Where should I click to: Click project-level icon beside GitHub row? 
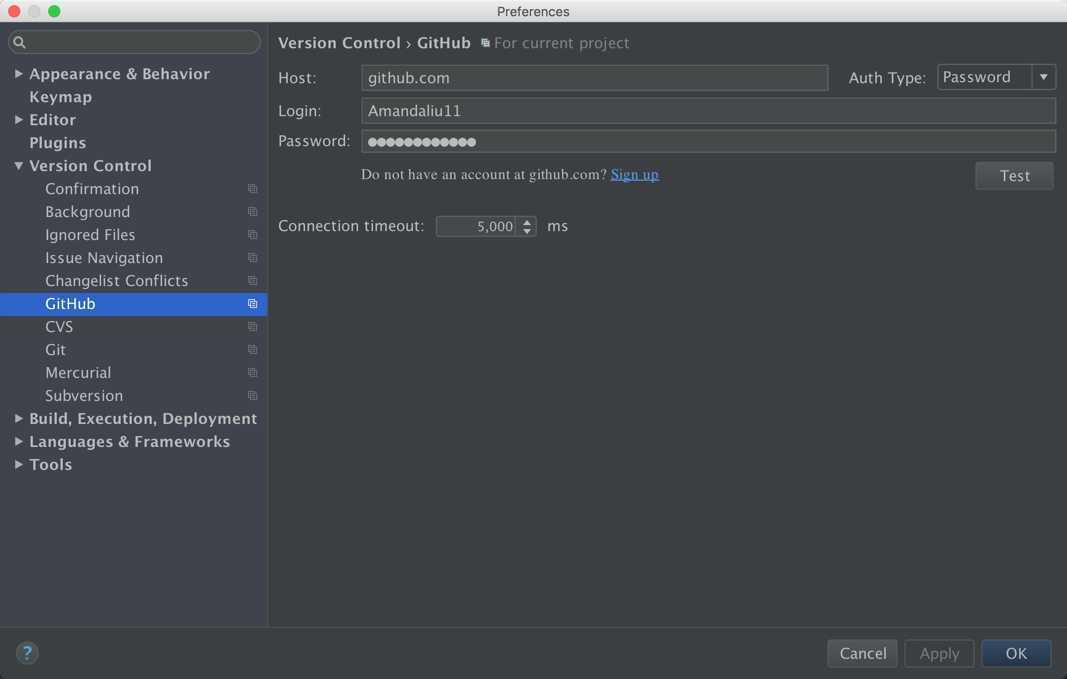252,303
